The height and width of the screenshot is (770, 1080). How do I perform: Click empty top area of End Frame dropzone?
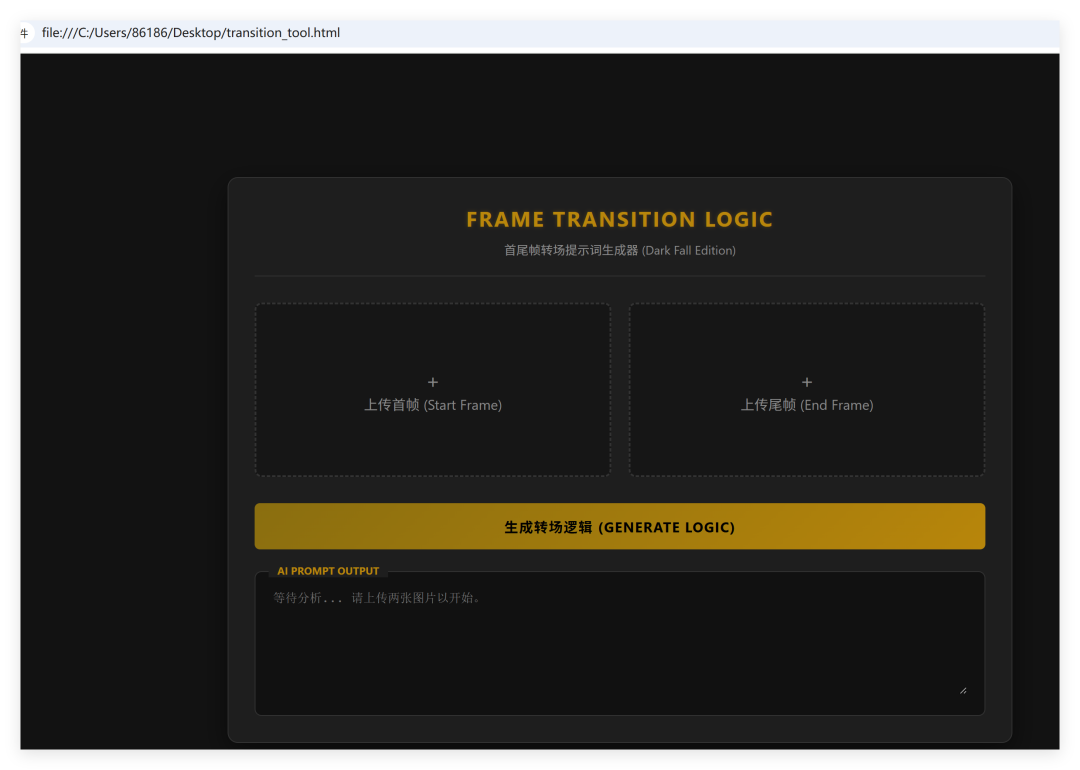pyautogui.click(x=807, y=335)
